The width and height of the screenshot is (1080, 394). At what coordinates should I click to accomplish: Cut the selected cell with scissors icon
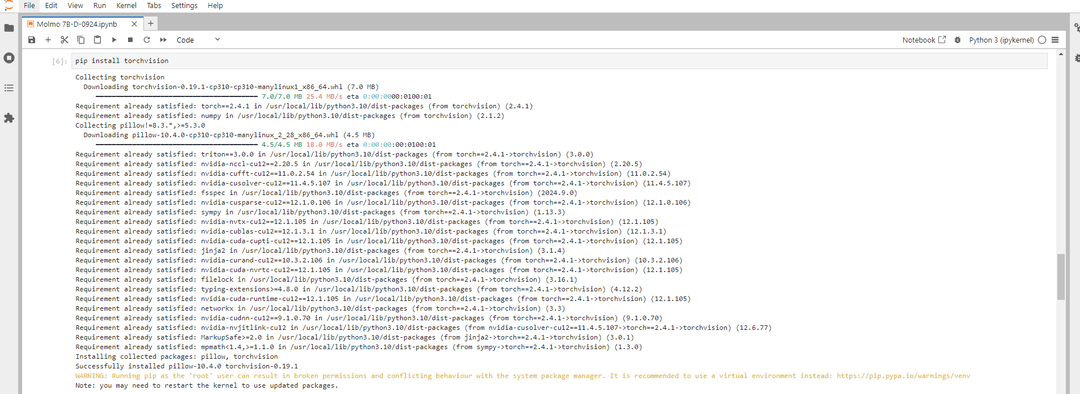pyautogui.click(x=65, y=40)
